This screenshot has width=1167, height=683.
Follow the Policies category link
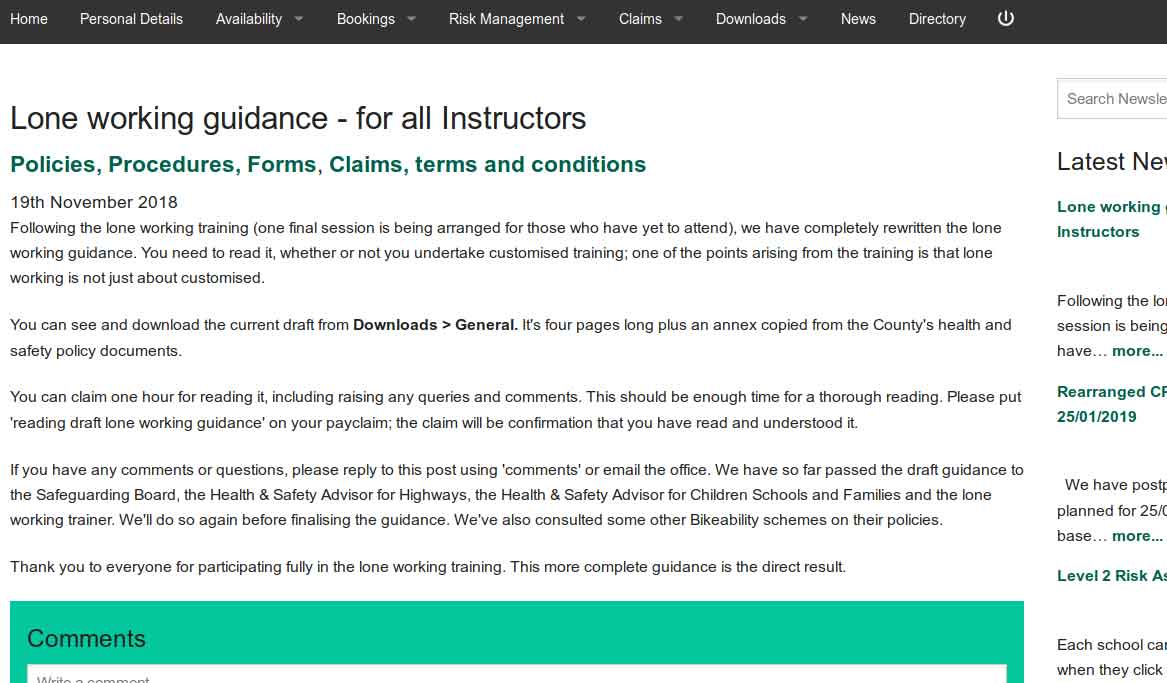[x=53, y=164]
